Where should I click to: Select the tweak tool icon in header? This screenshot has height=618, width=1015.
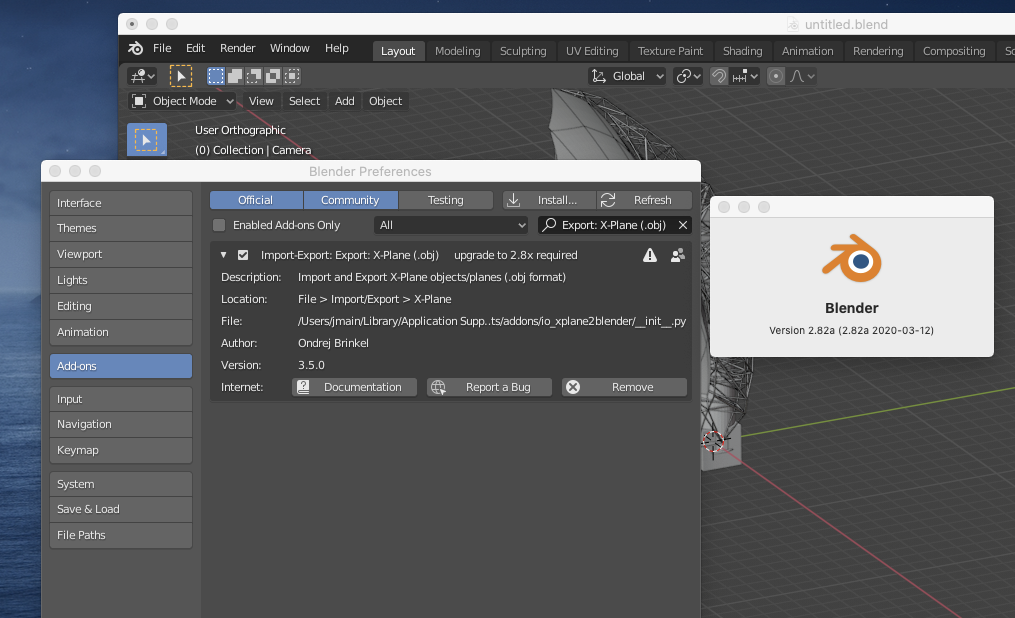pos(181,76)
